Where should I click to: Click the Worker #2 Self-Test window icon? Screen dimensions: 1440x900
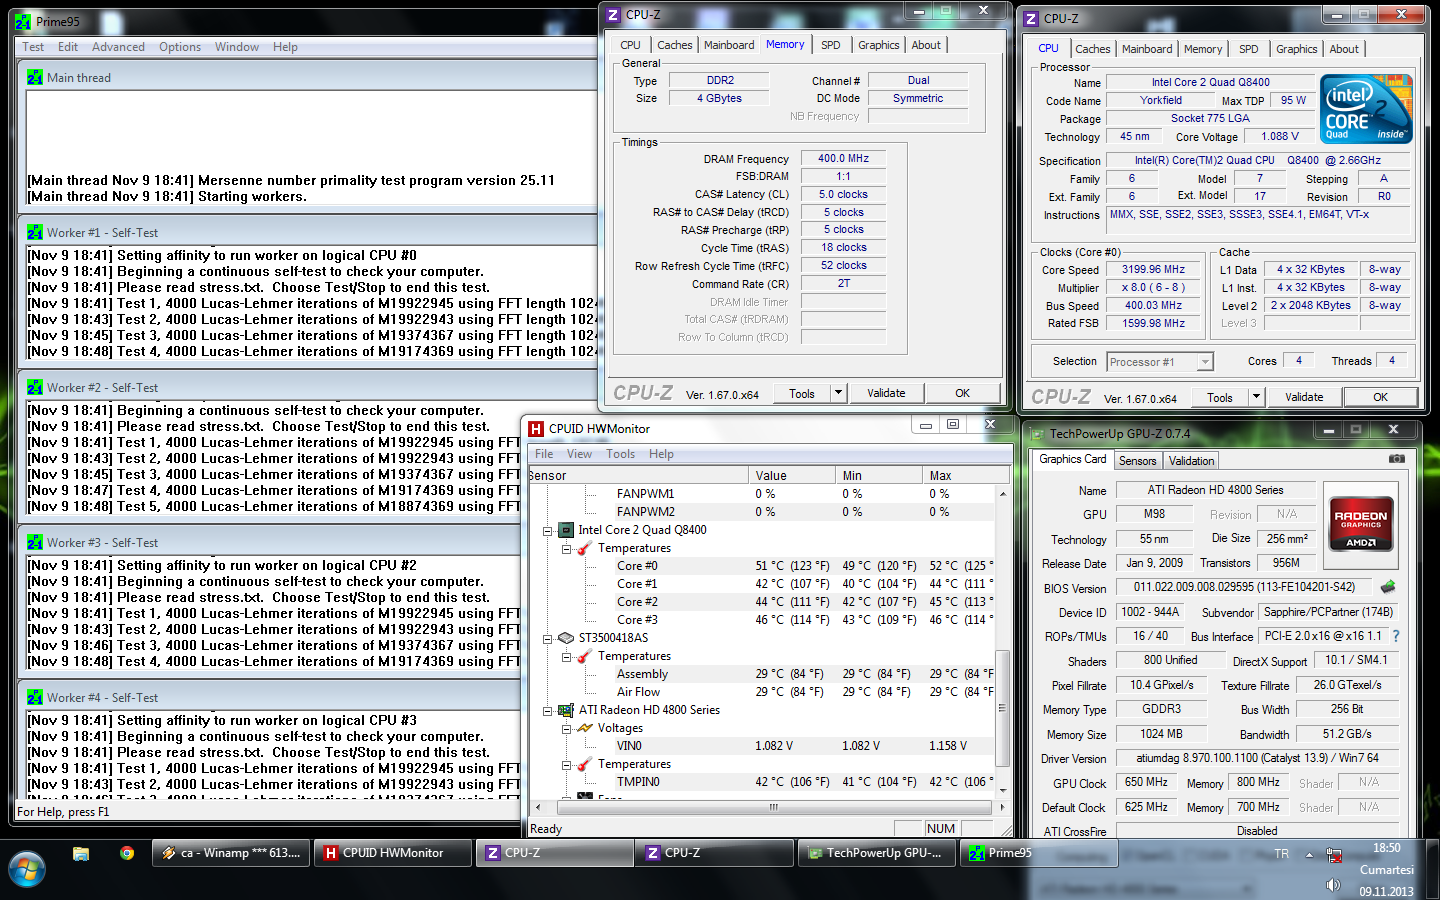pyautogui.click(x=35, y=387)
